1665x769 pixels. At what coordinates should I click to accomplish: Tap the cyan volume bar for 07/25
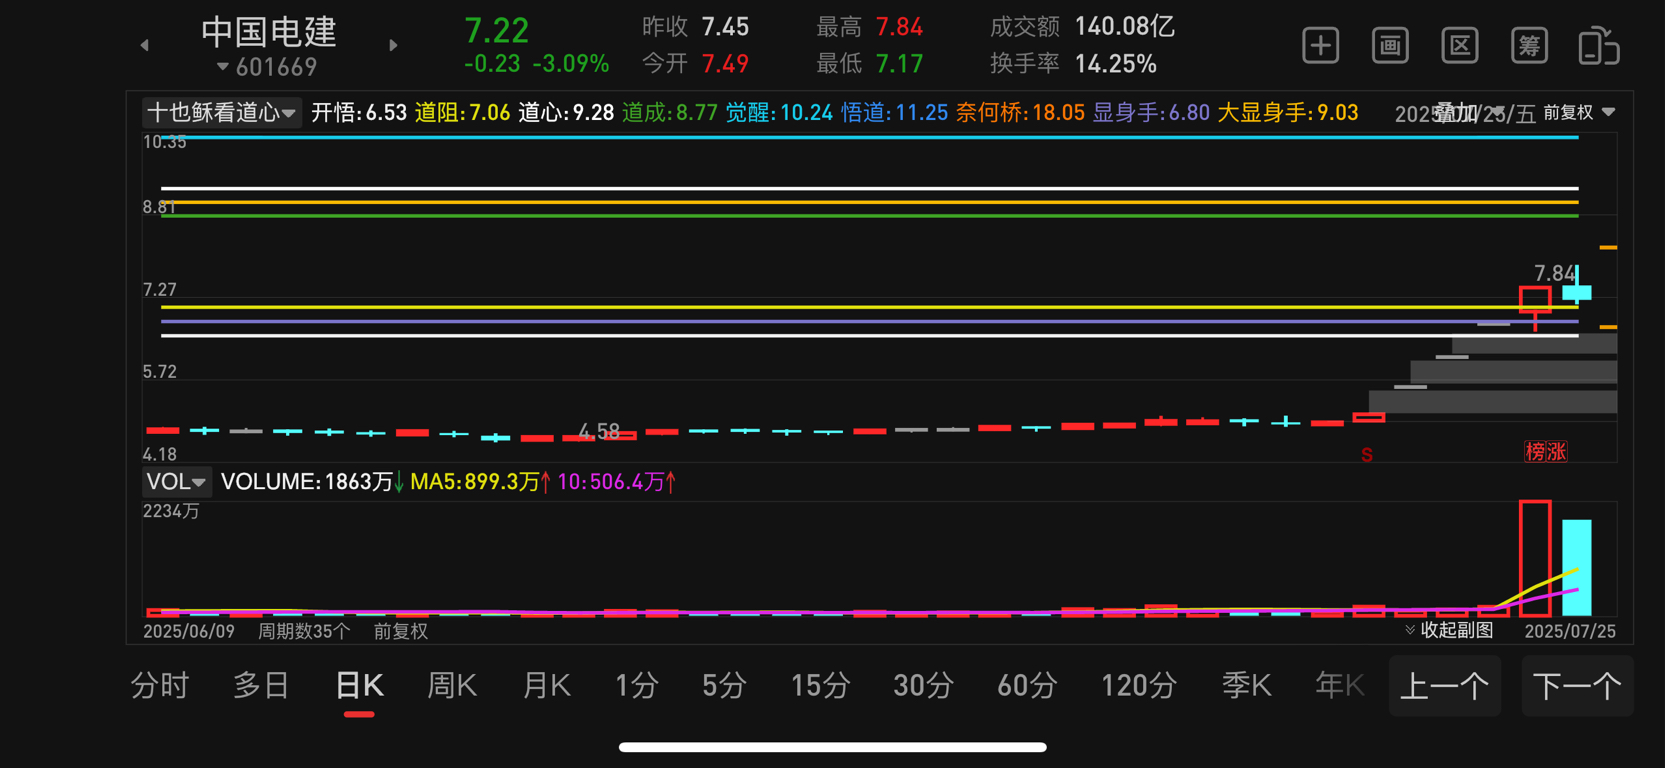click(x=1577, y=567)
